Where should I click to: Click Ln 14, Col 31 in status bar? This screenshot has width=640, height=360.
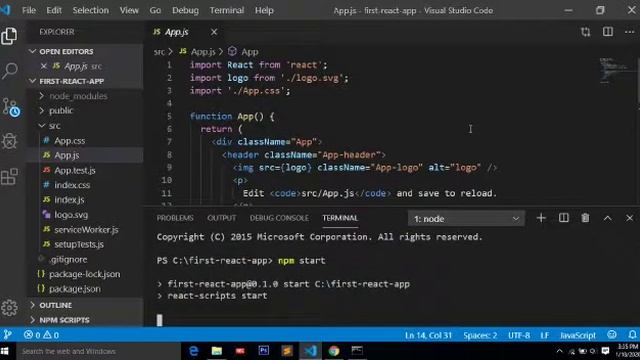[428, 335]
